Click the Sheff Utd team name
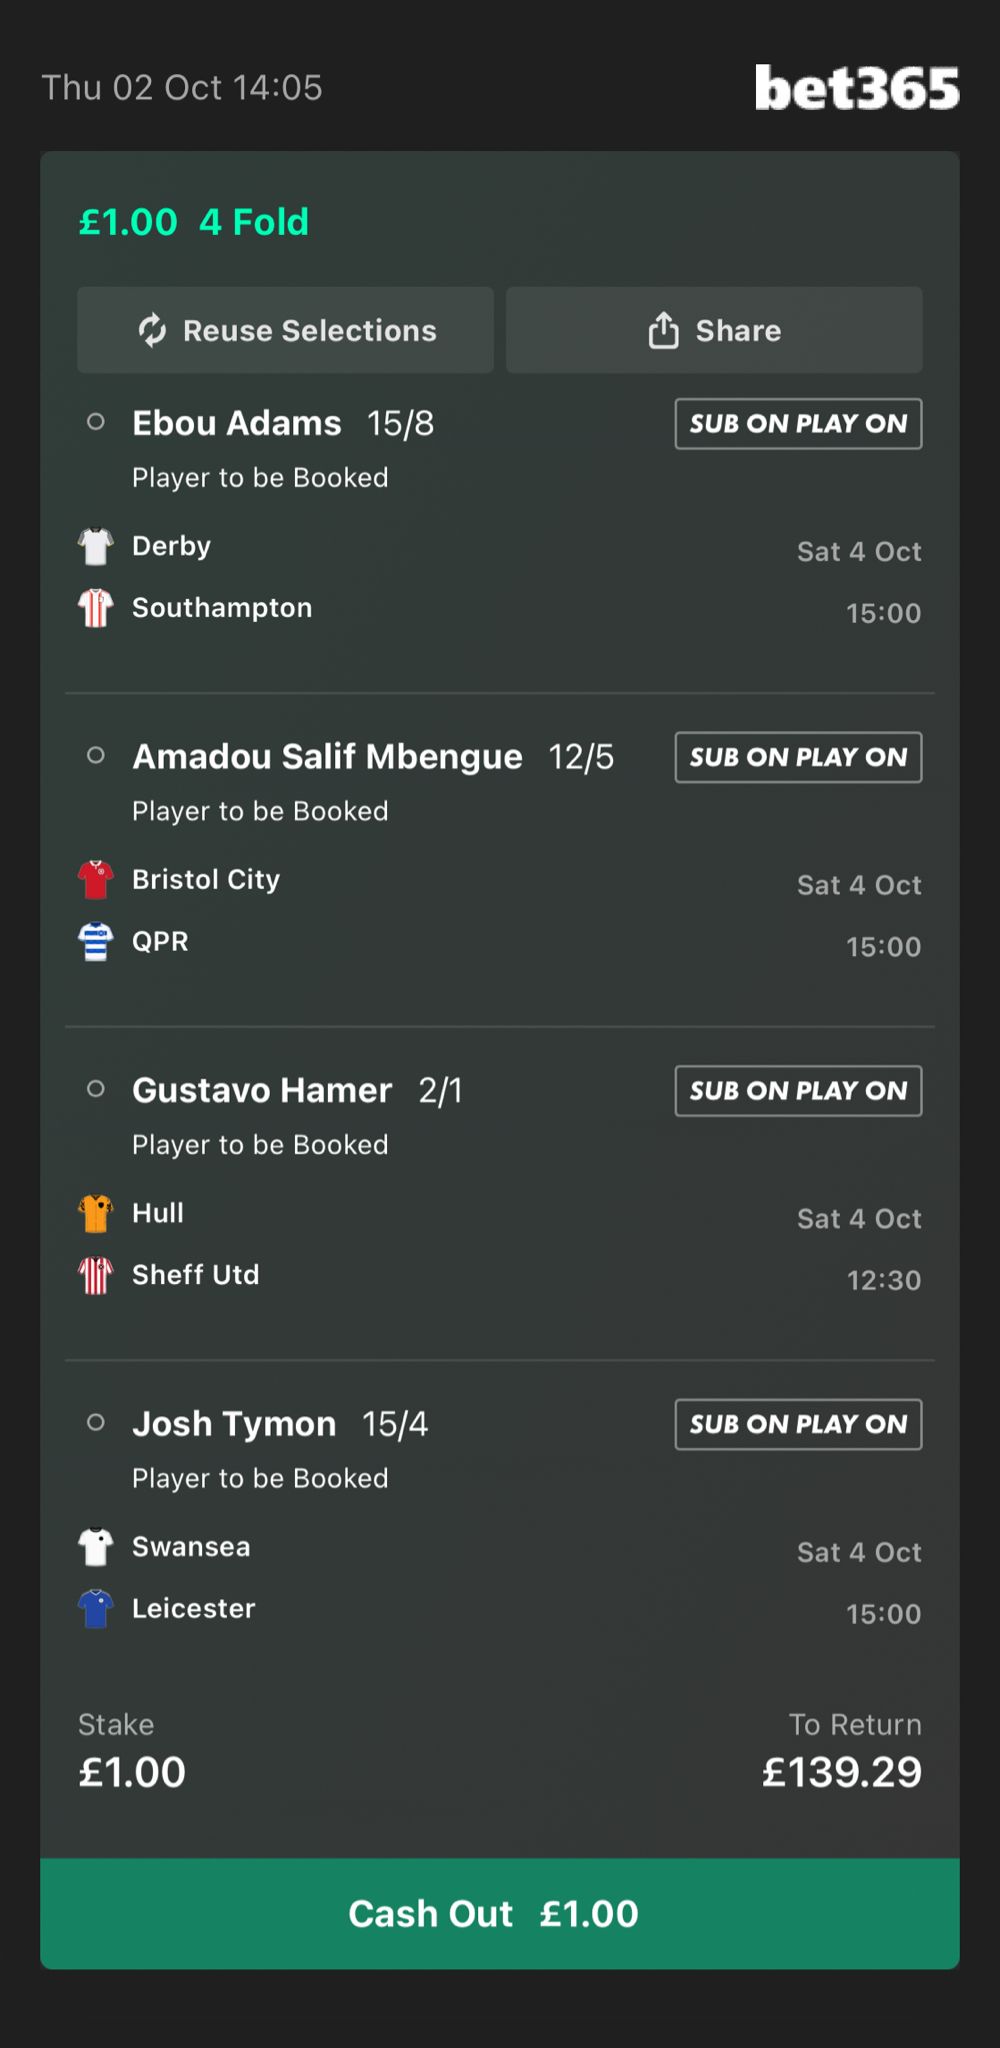Image resolution: width=1000 pixels, height=2048 pixels. click(196, 1275)
